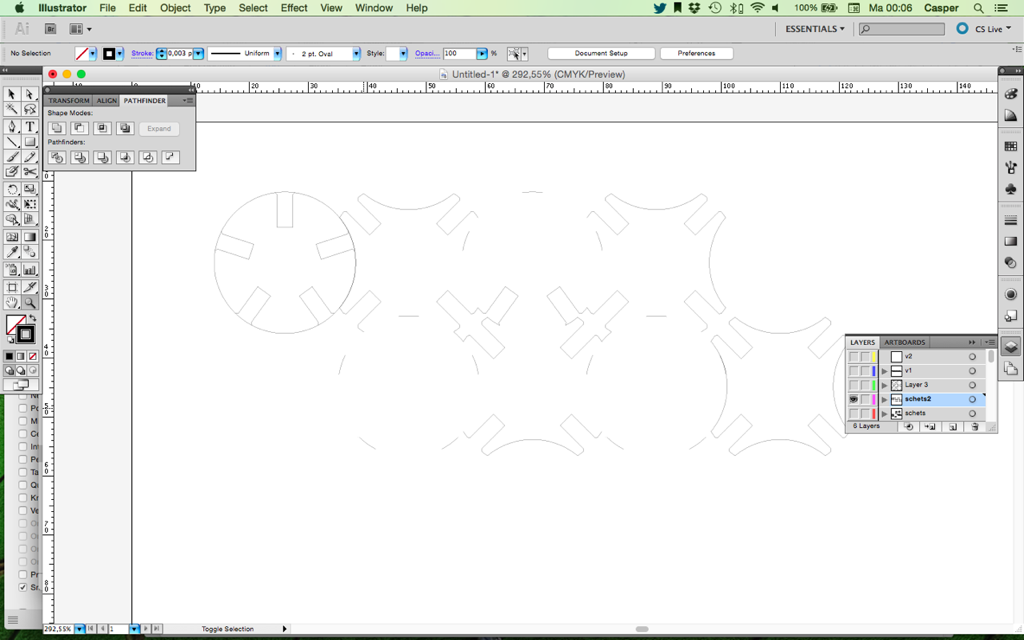Select the Artboard tool
This screenshot has height=640, width=1024.
click(11, 287)
